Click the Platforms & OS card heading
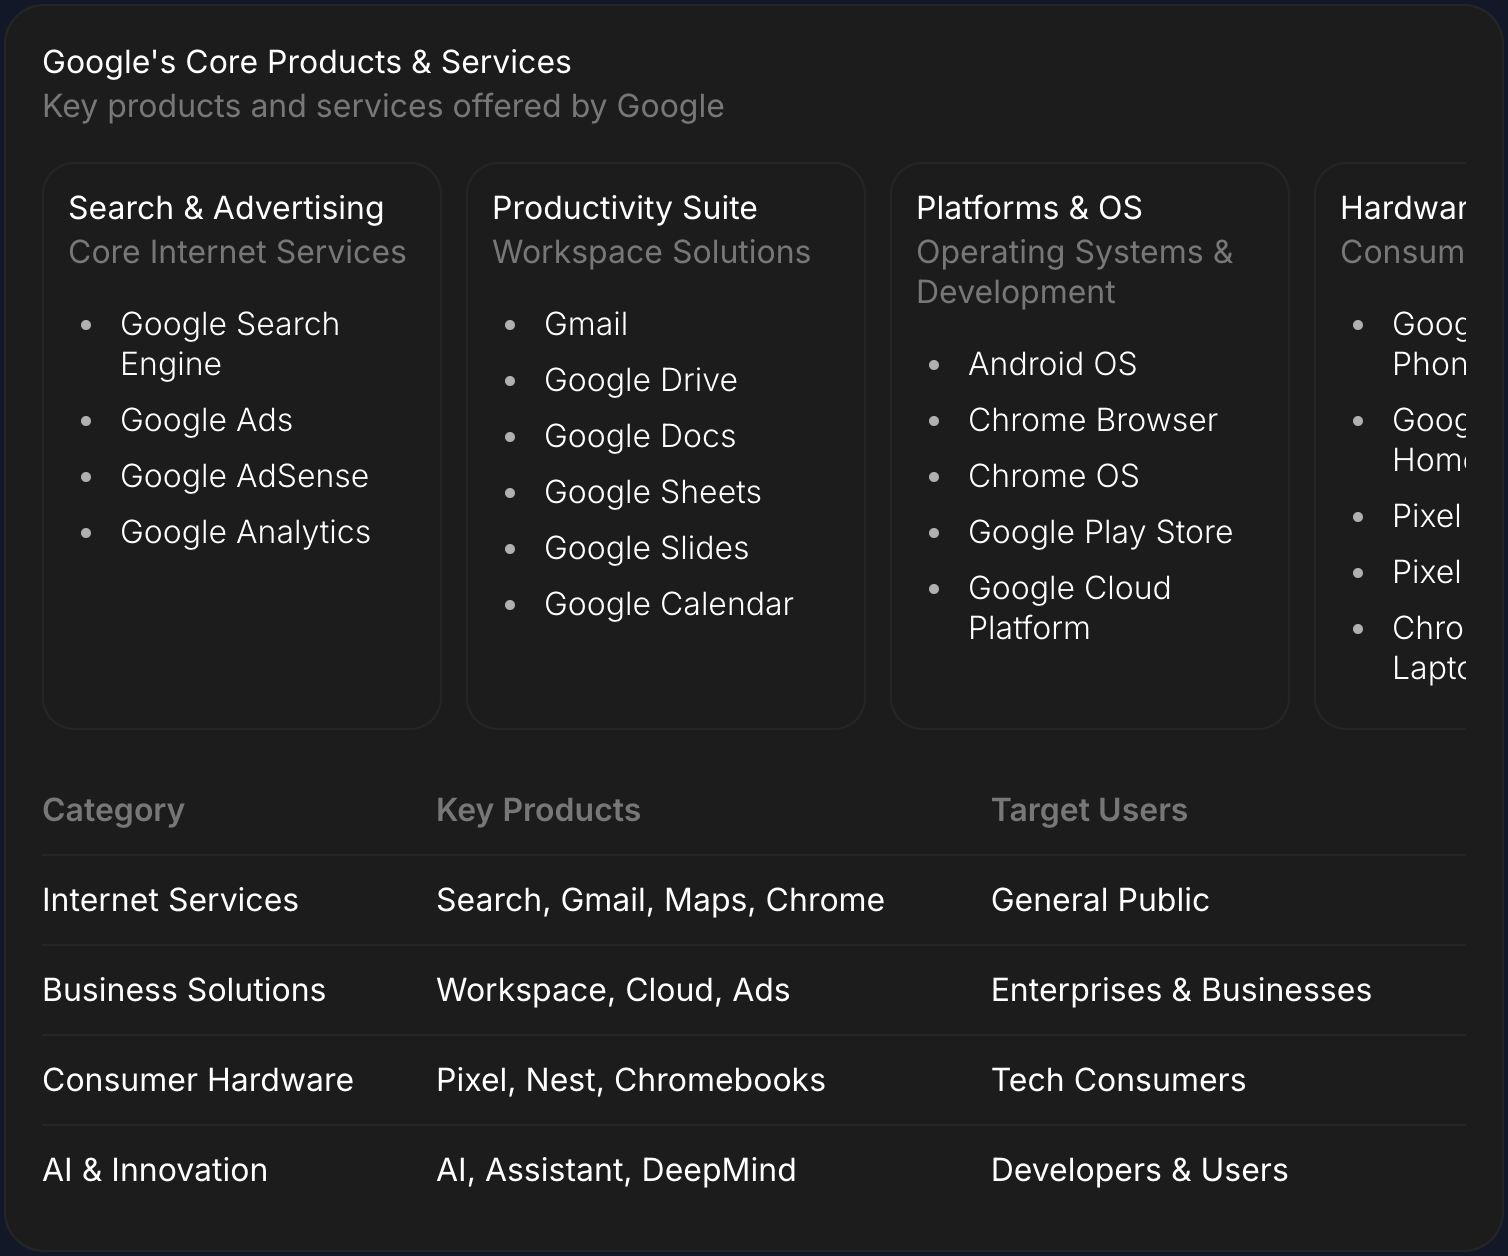Image resolution: width=1508 pixels, height=1256 pixels. [x=1028, y=208]
